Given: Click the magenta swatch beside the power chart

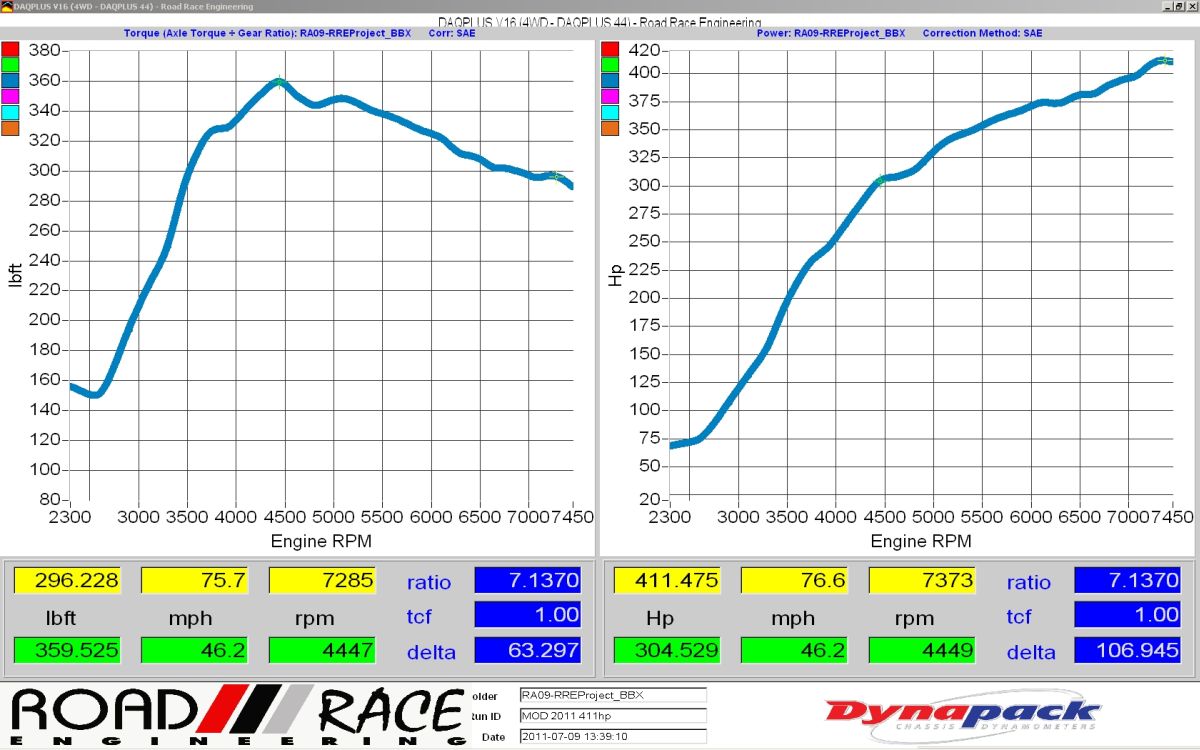Looking at the screenshot, I should [609, 96].
